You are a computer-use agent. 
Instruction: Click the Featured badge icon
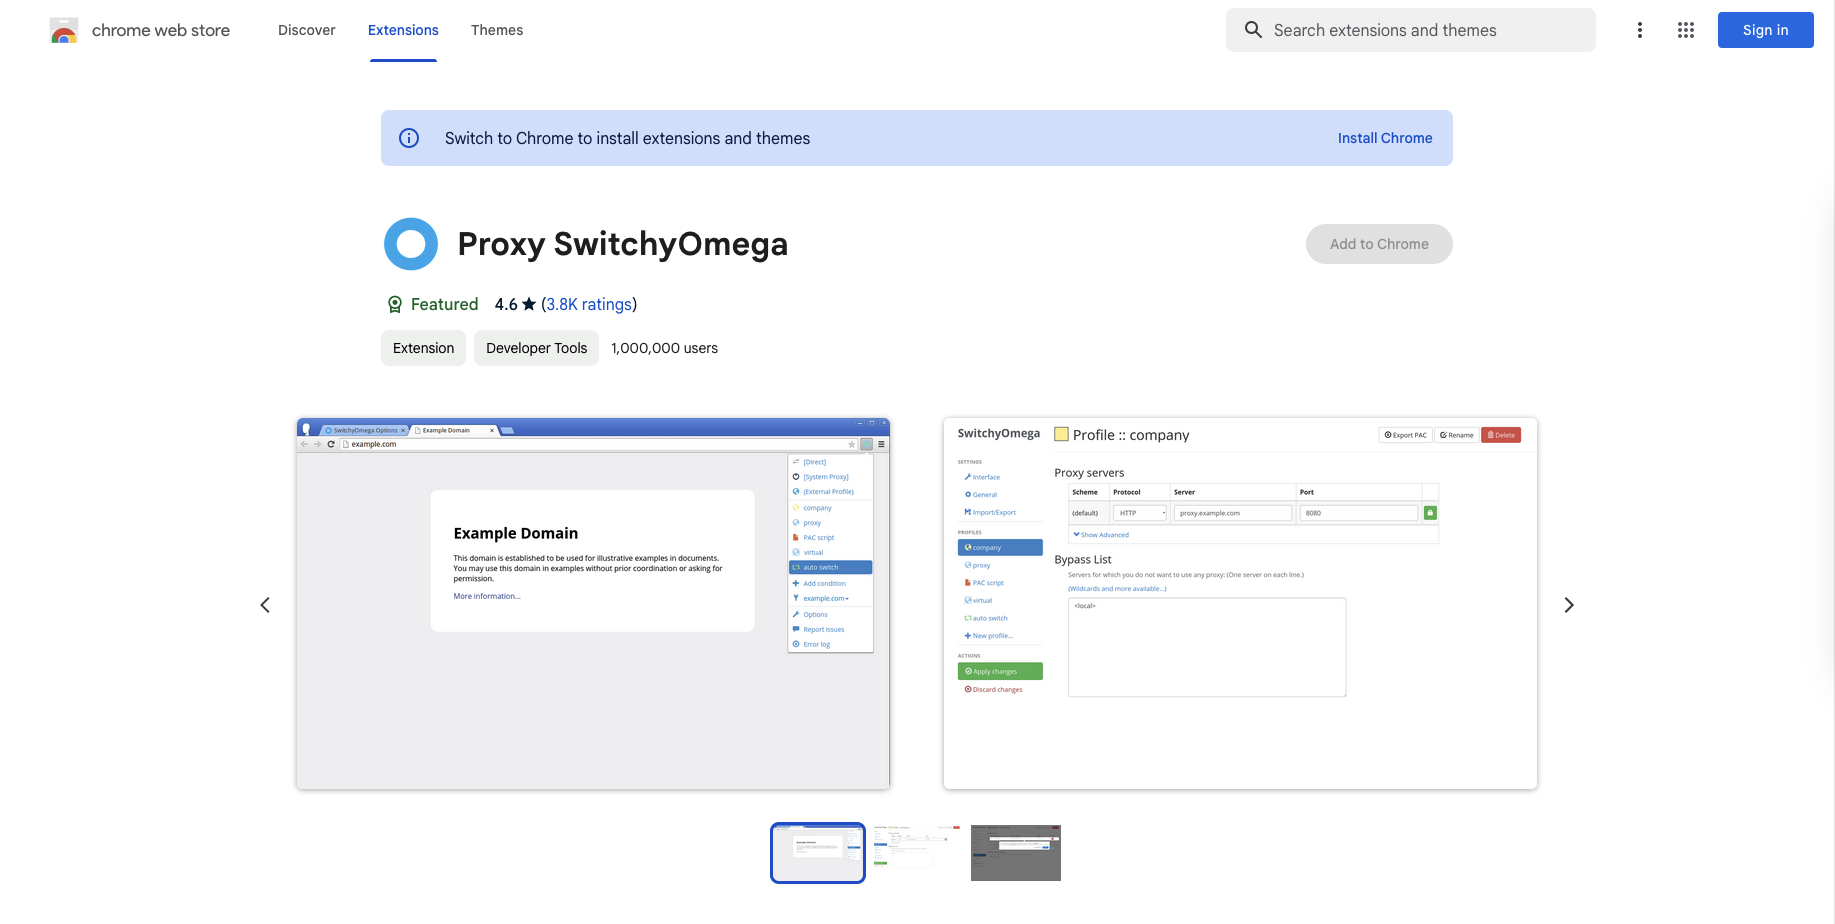(x=394, y=304)
